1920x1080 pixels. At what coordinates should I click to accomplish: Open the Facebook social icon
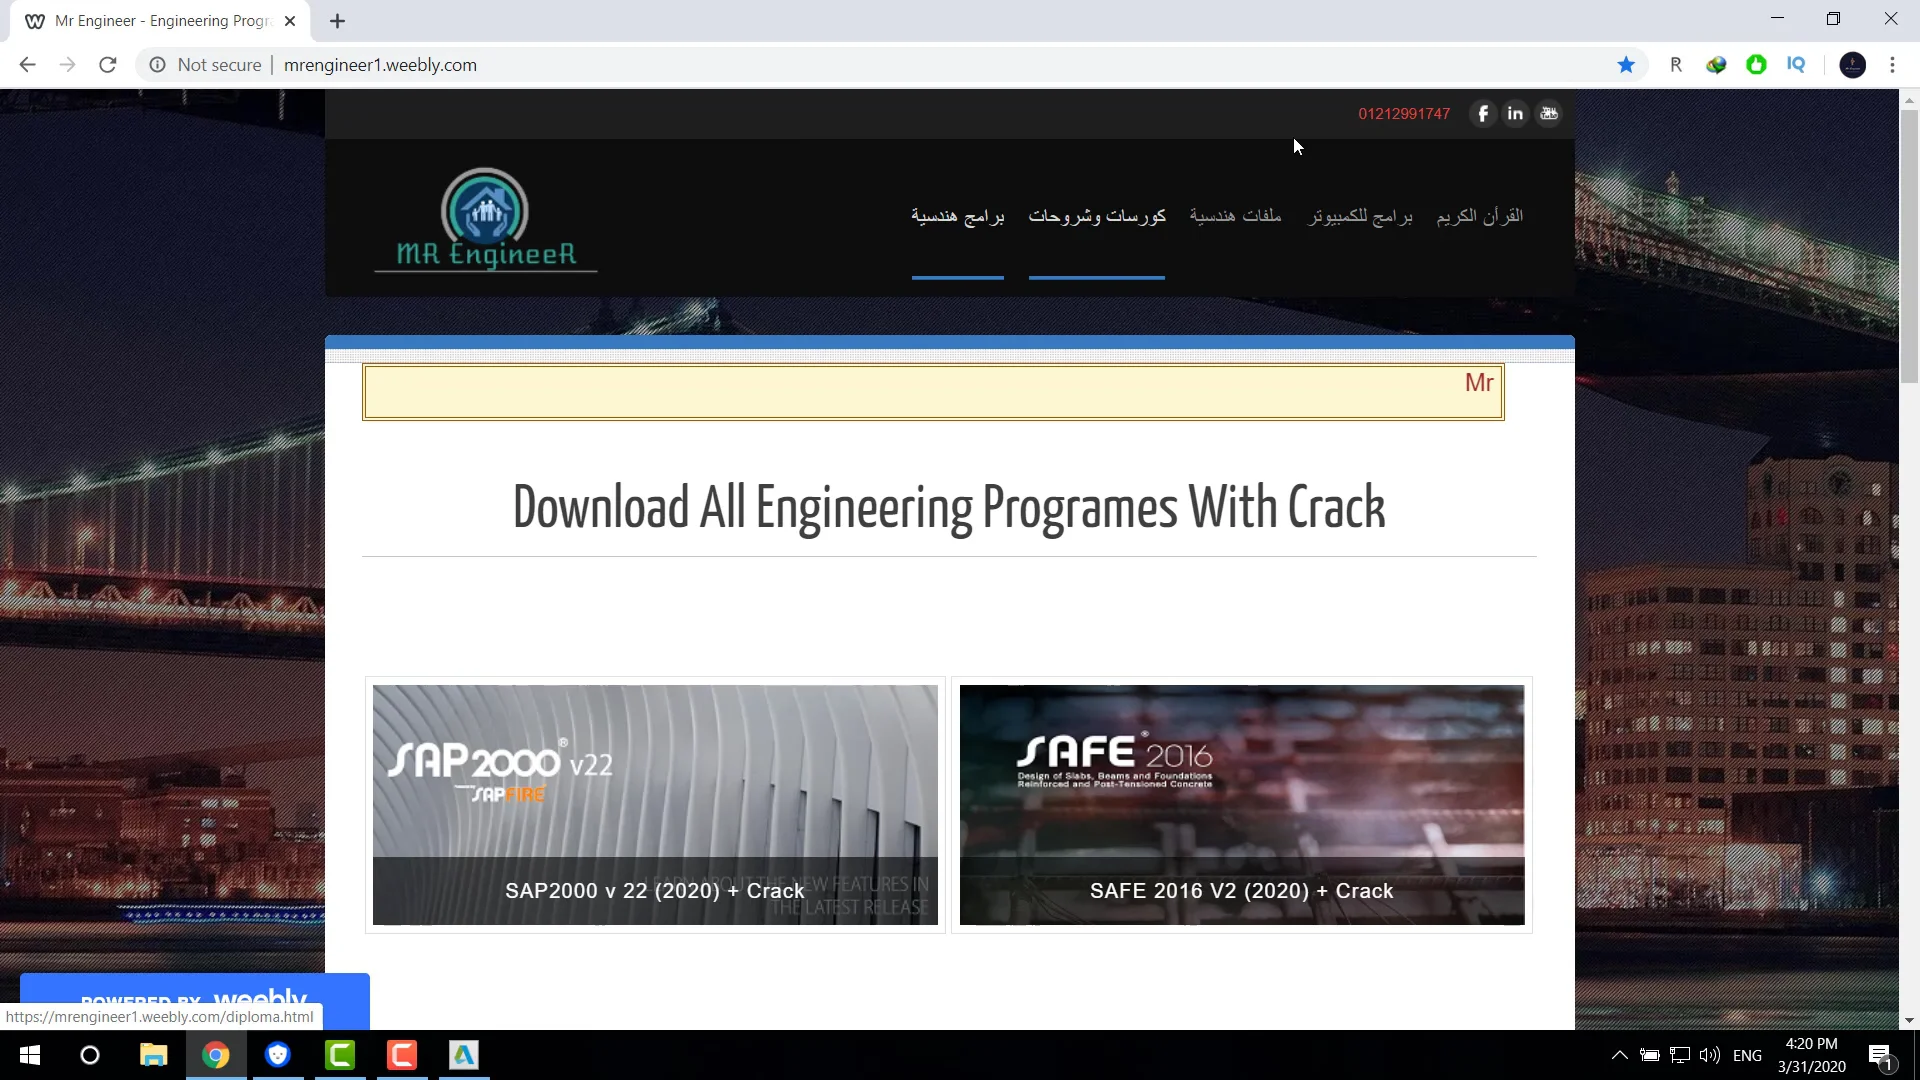tap(1483, 114)
